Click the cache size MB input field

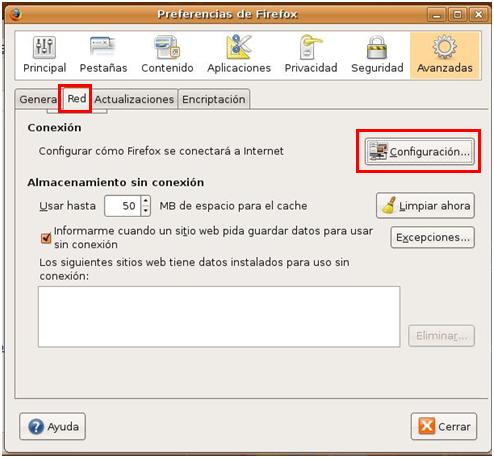[123, 206]
